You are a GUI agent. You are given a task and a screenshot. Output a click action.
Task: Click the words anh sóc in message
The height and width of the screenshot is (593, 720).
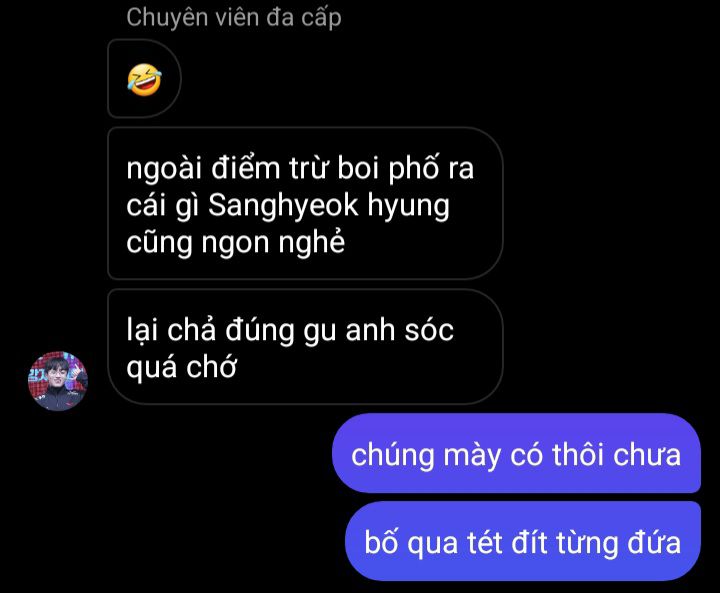pos(399,330)
